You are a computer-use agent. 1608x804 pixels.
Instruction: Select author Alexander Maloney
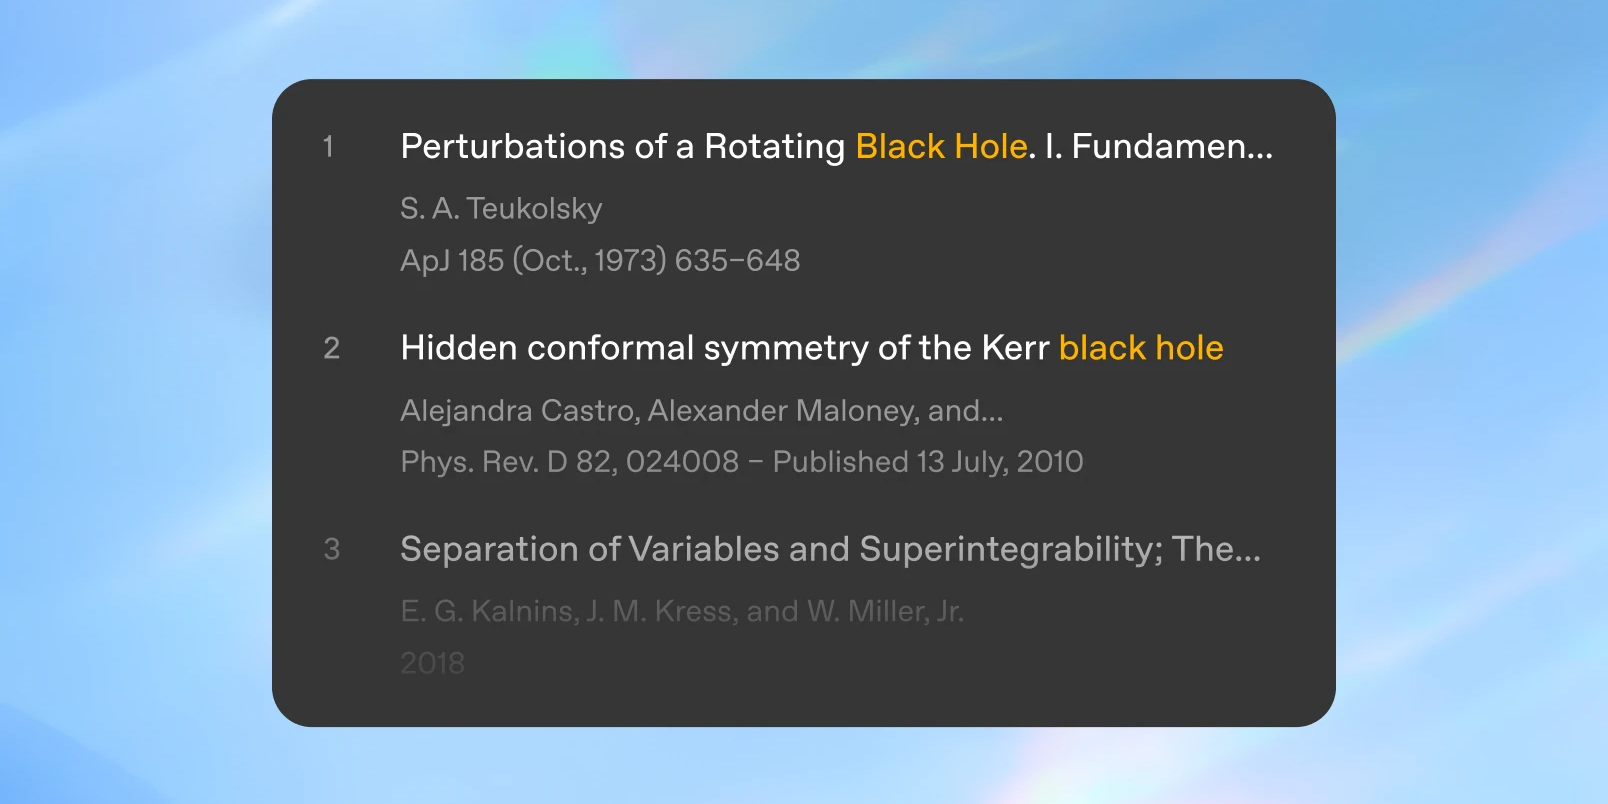coord(783,411)
